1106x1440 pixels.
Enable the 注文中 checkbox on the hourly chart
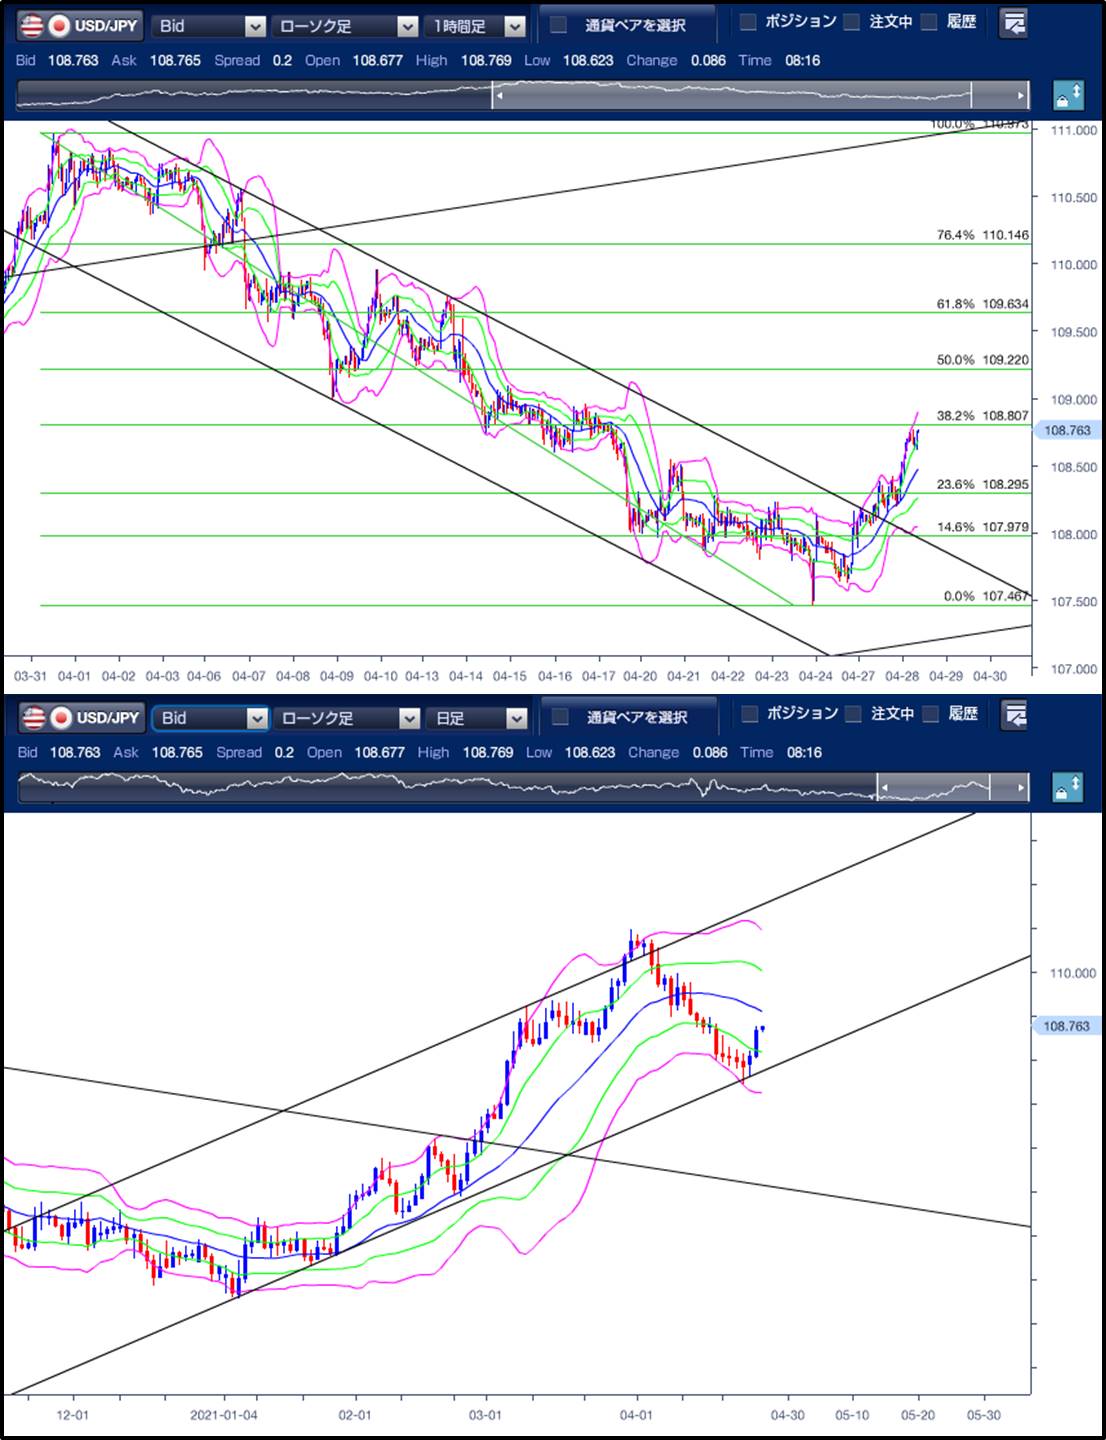pos(851,22)
